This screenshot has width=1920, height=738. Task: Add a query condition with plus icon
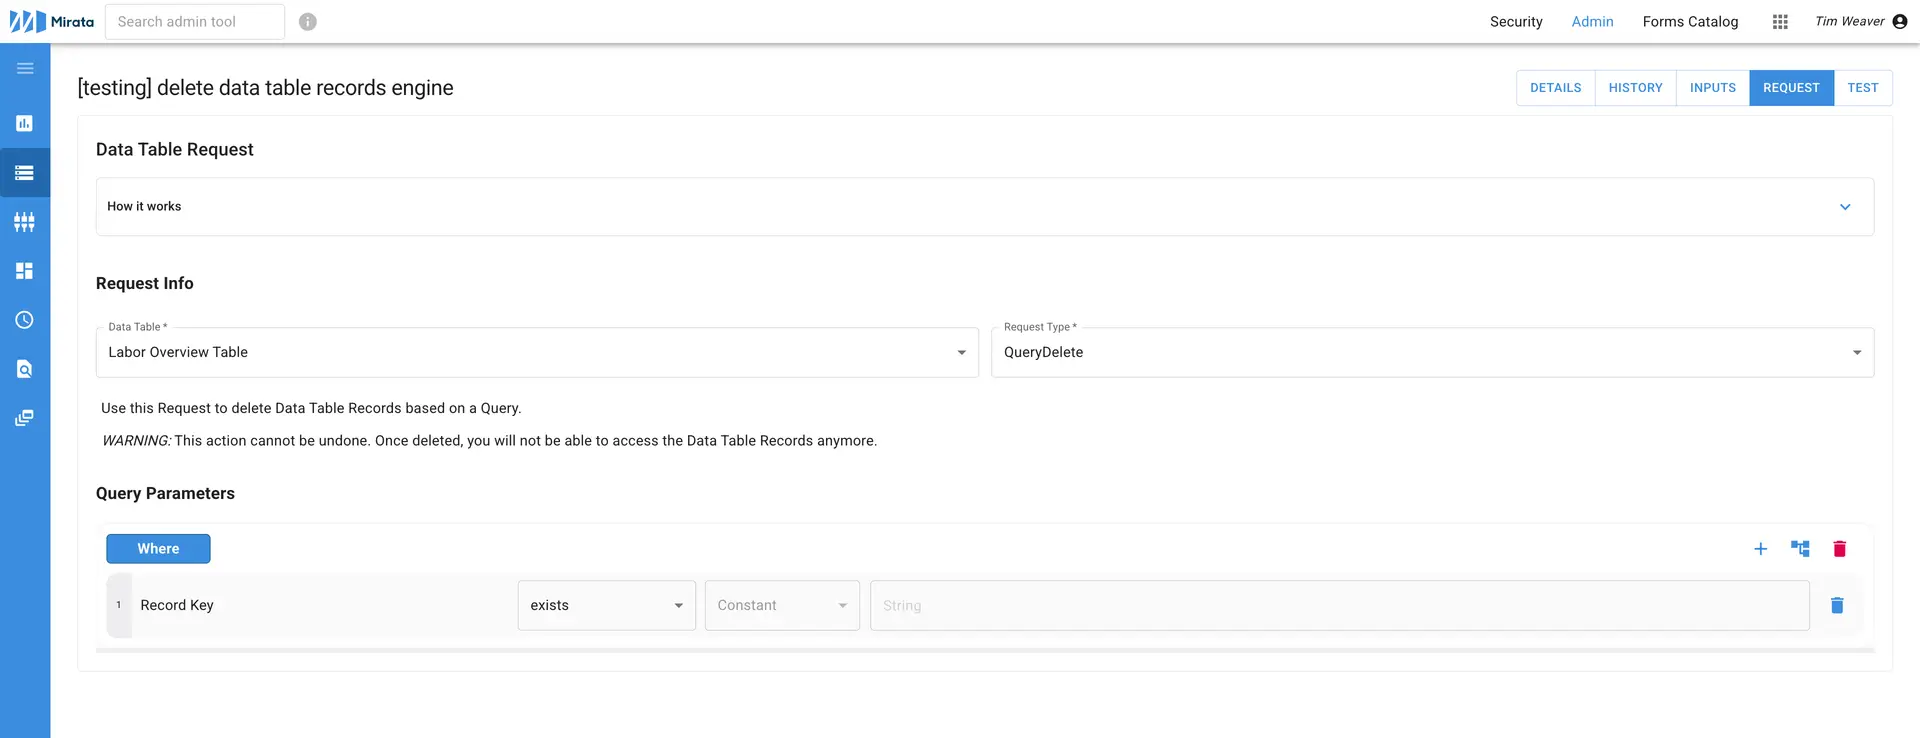[1761, 549]
